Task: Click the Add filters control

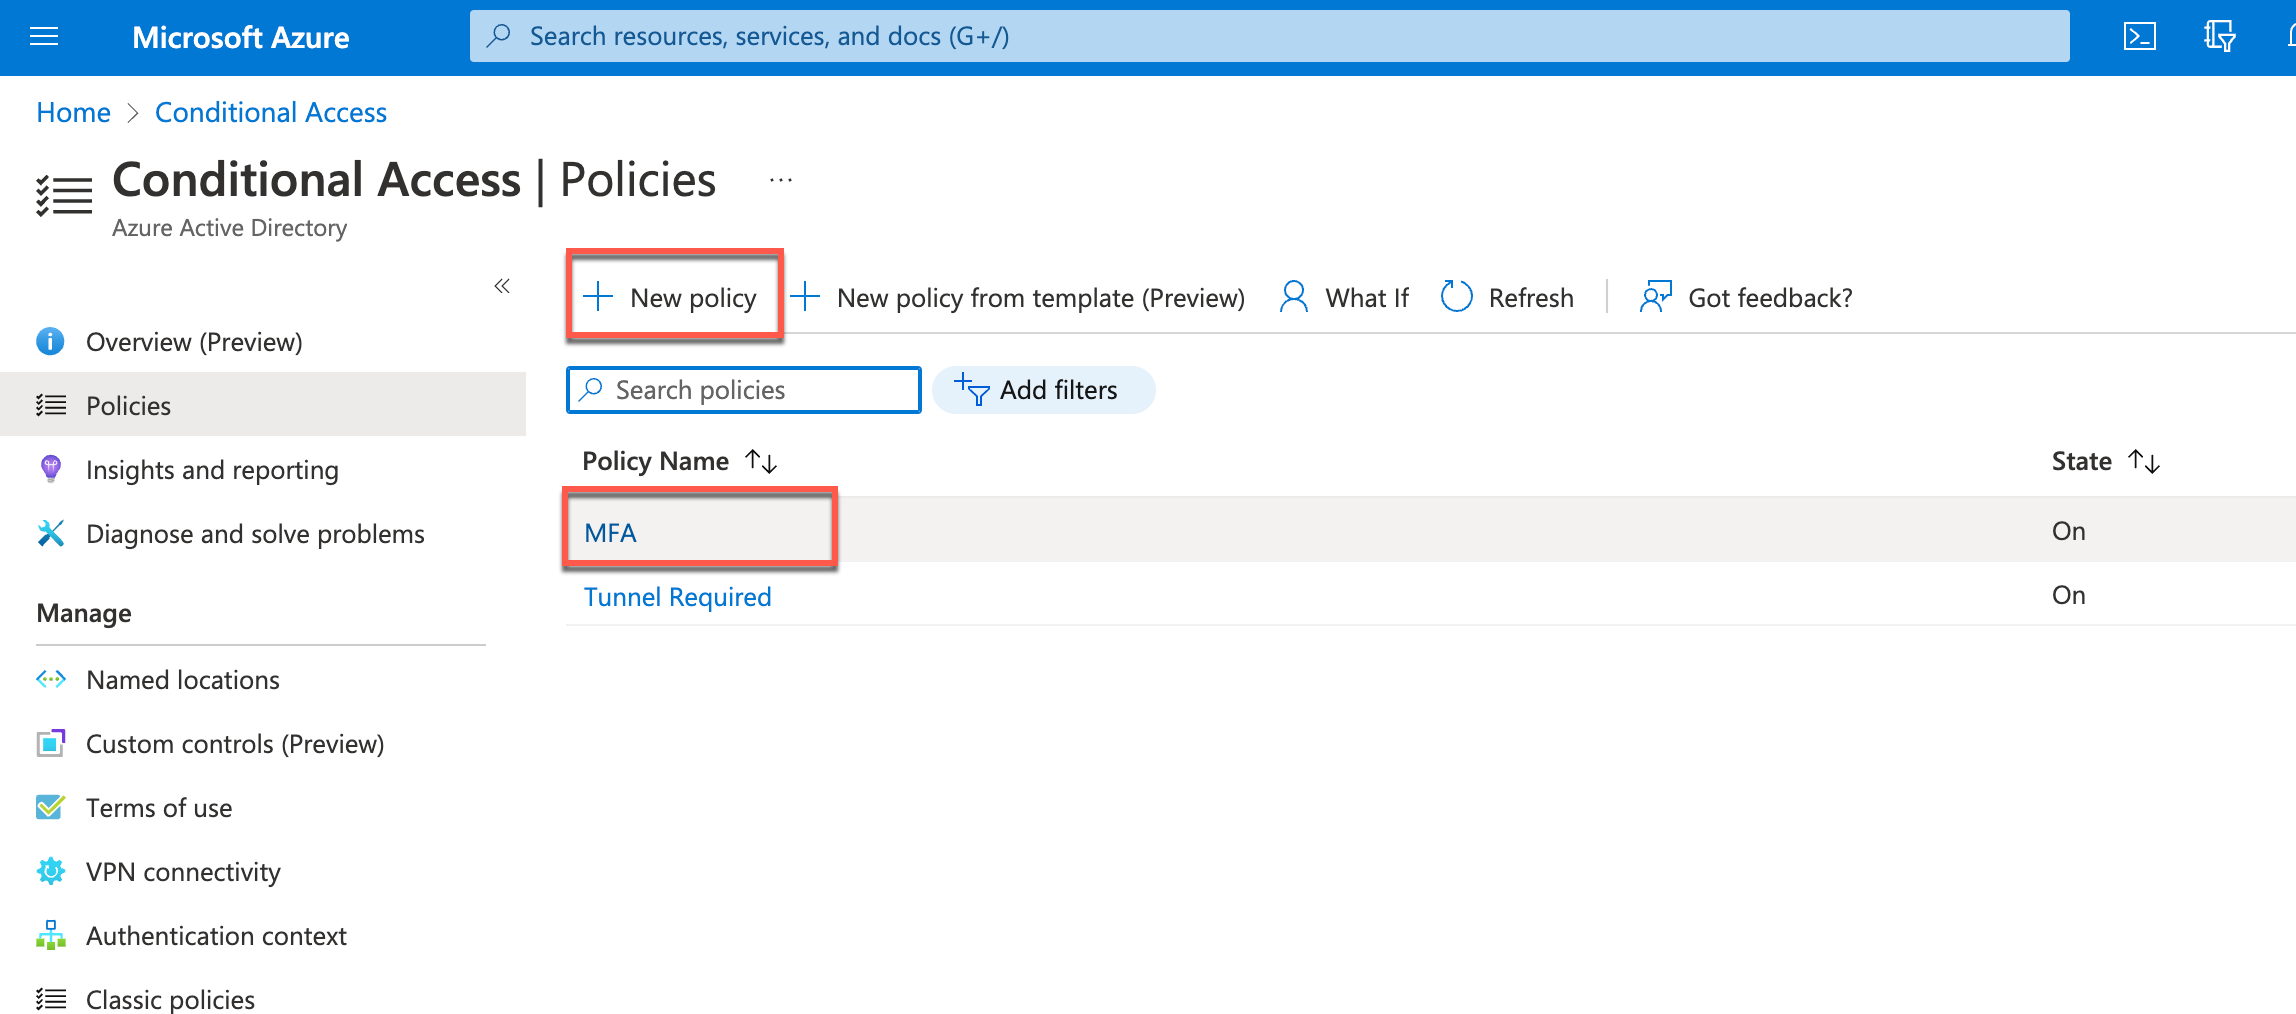Action: (1043, 390)
